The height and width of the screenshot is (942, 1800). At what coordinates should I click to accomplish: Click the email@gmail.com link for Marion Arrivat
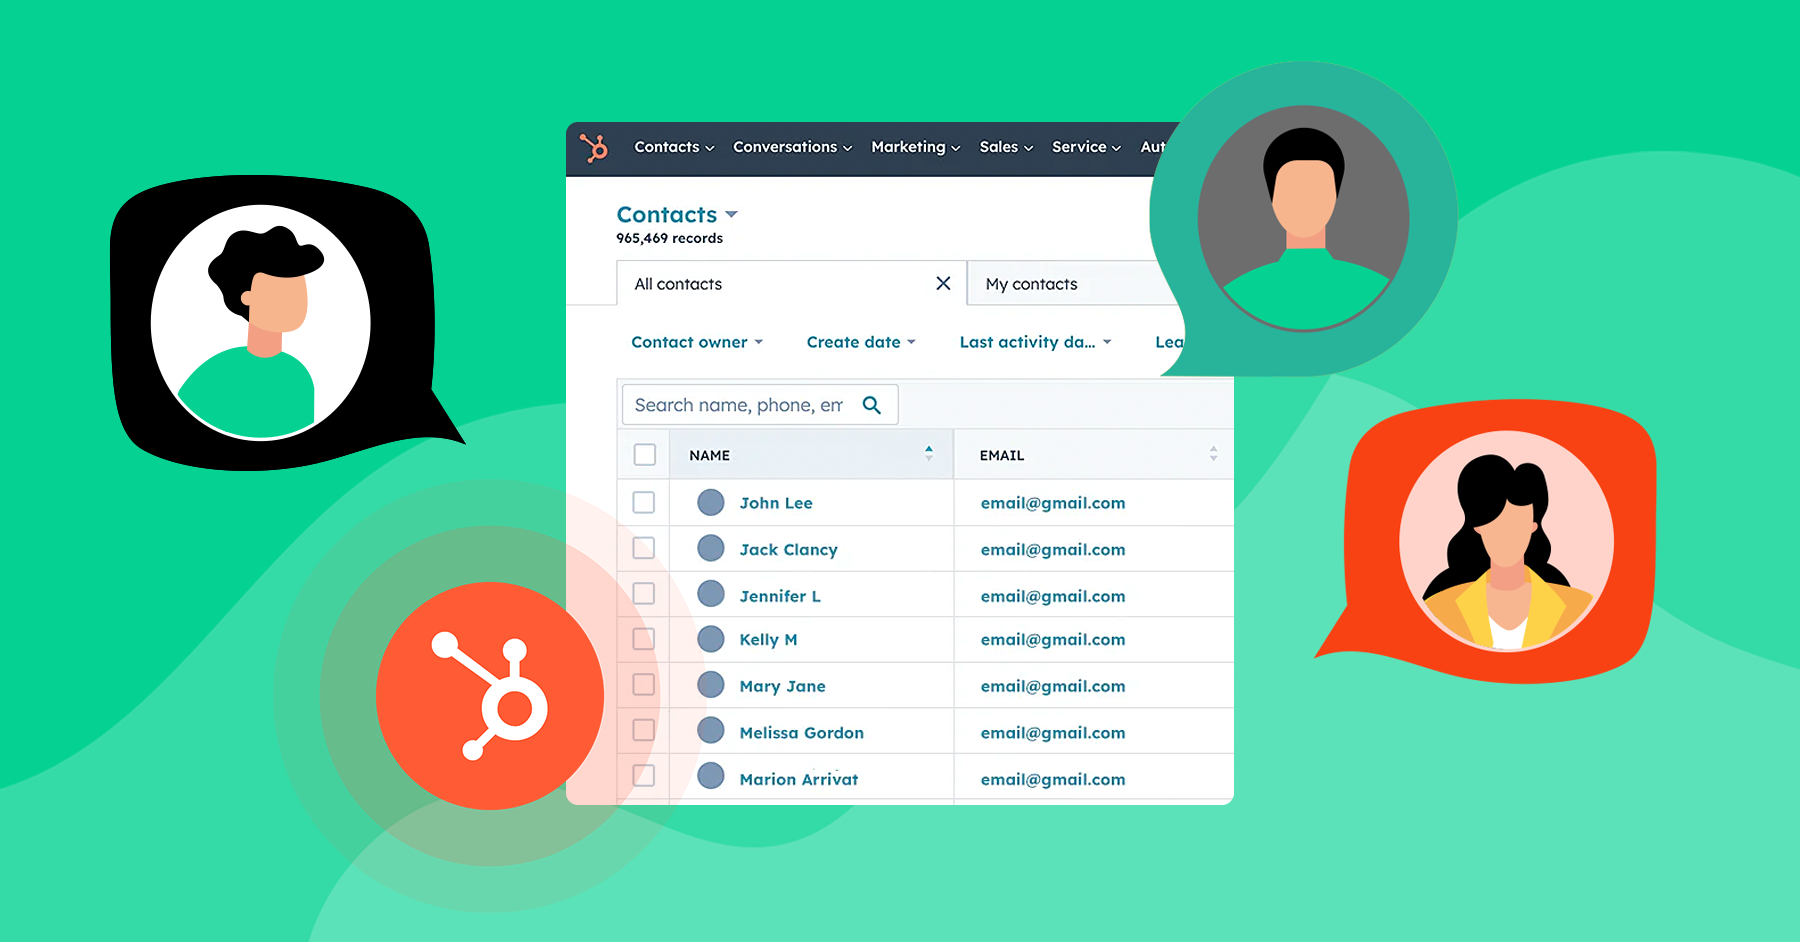(1053, 779)
